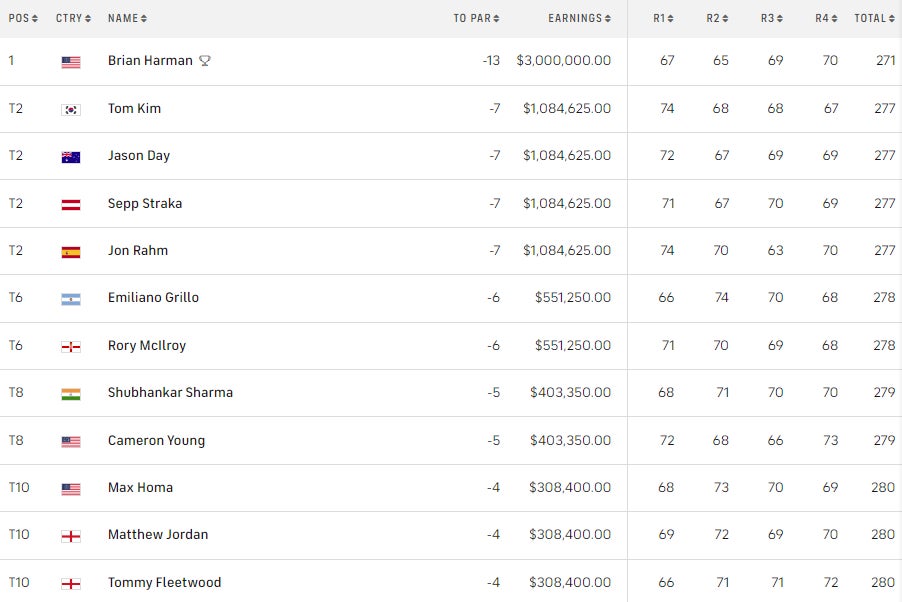Click the Argentina flag beside Emiliano Grillo
Screen dimensions: 902x602
[70, 298]
